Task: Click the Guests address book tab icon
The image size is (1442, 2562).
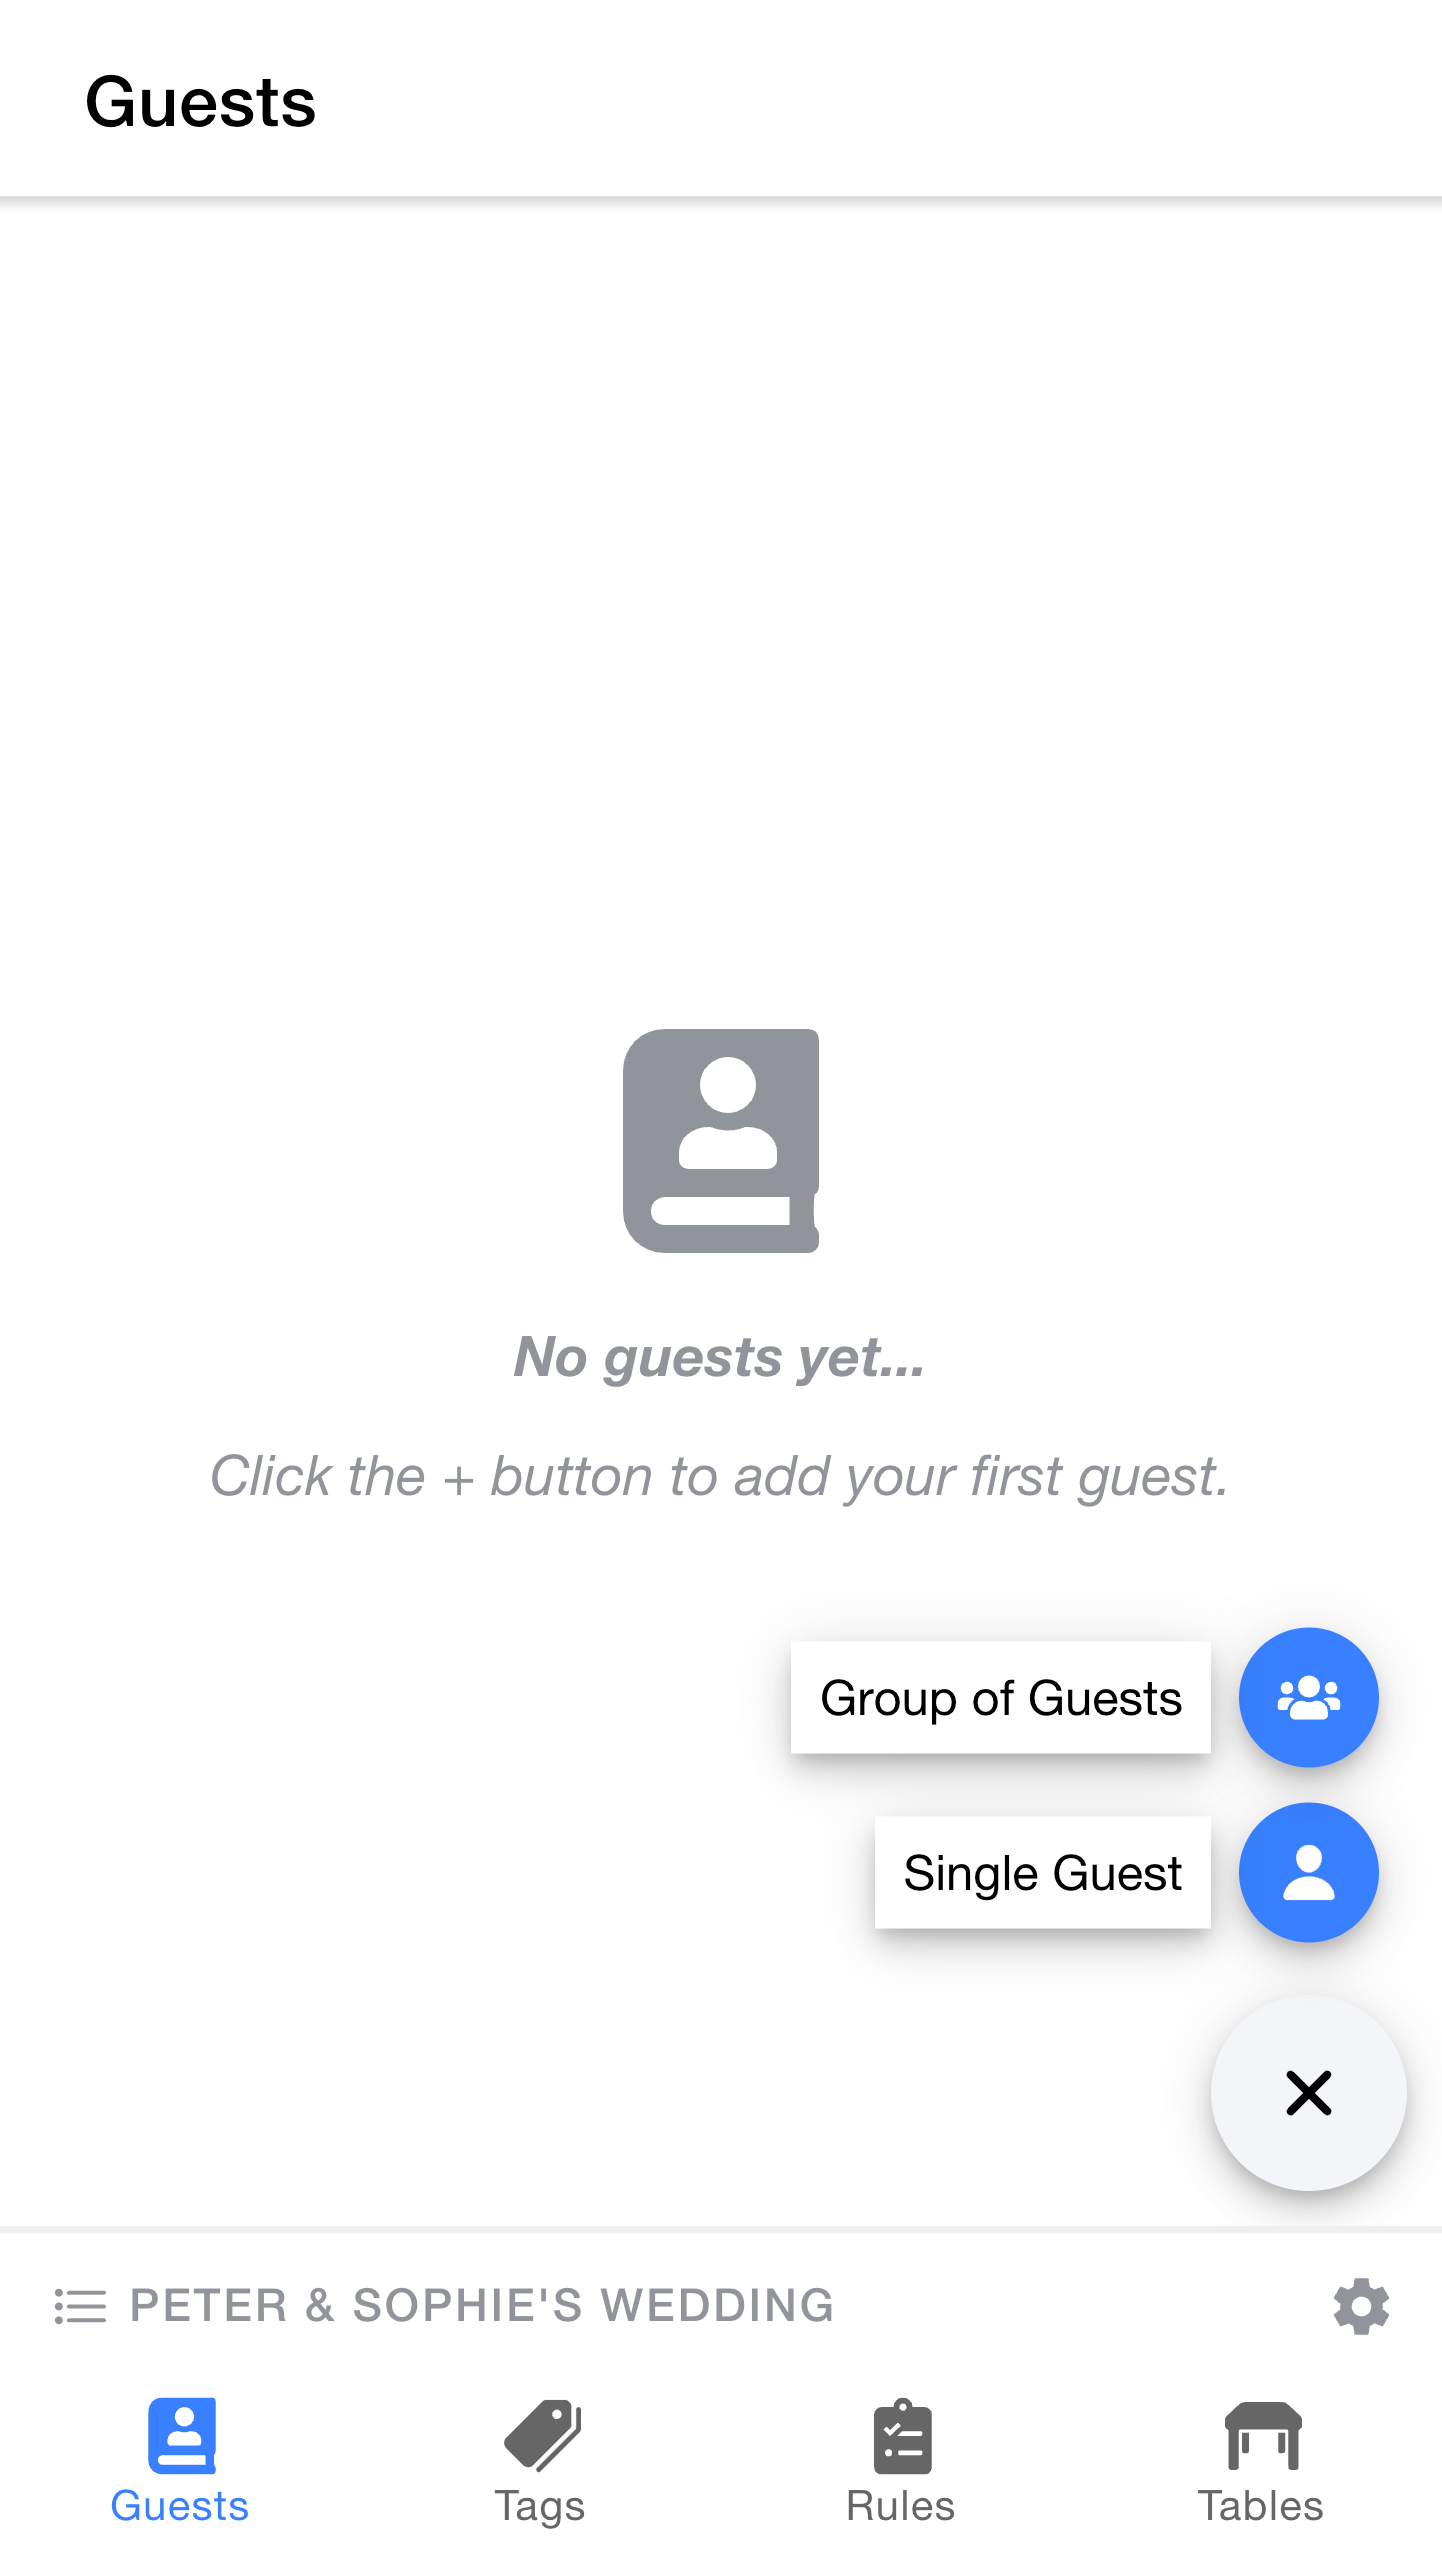Action: pyautogui.click(x=181, y=2434)
